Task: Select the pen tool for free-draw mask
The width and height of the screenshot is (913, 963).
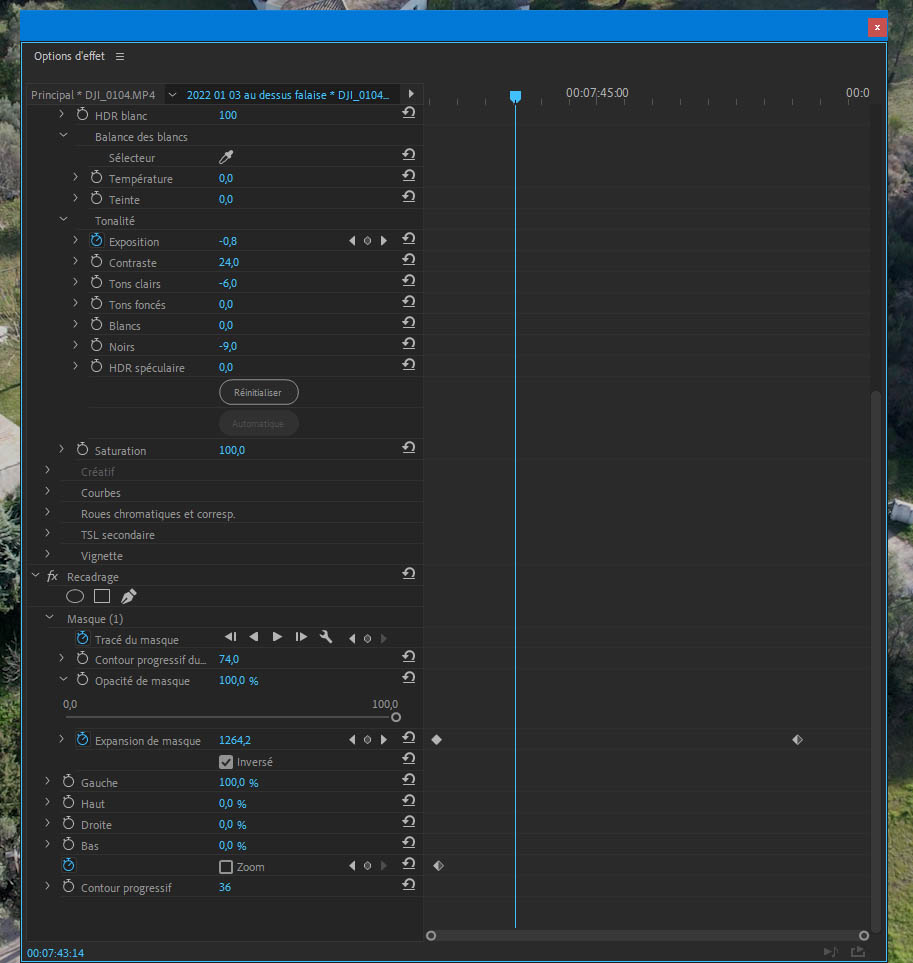Action: (x=128, y=596)
